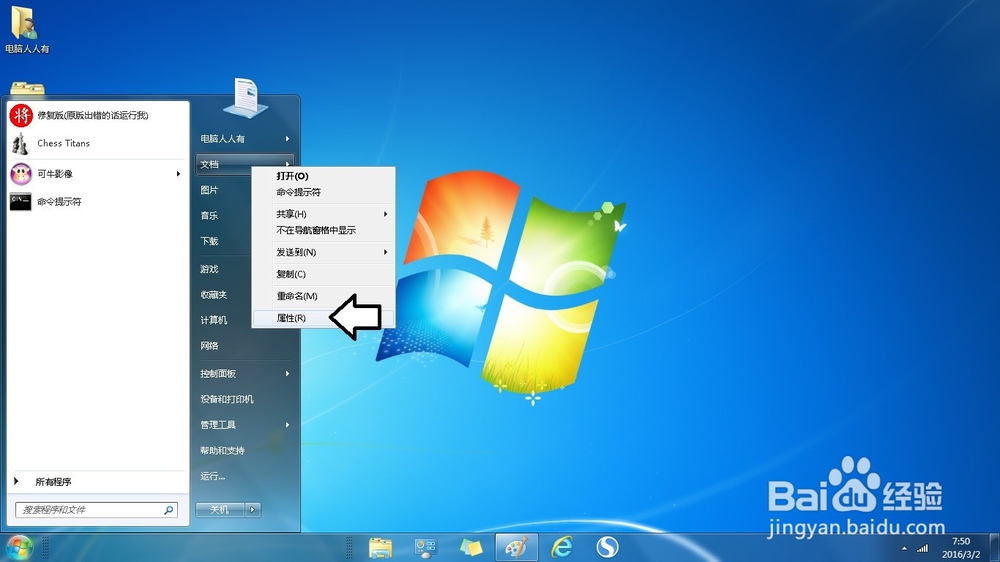Screen dimensions: 1000x562
Task: Open the Sogou browser taskbar icon
Action: [x=607, y=548]
